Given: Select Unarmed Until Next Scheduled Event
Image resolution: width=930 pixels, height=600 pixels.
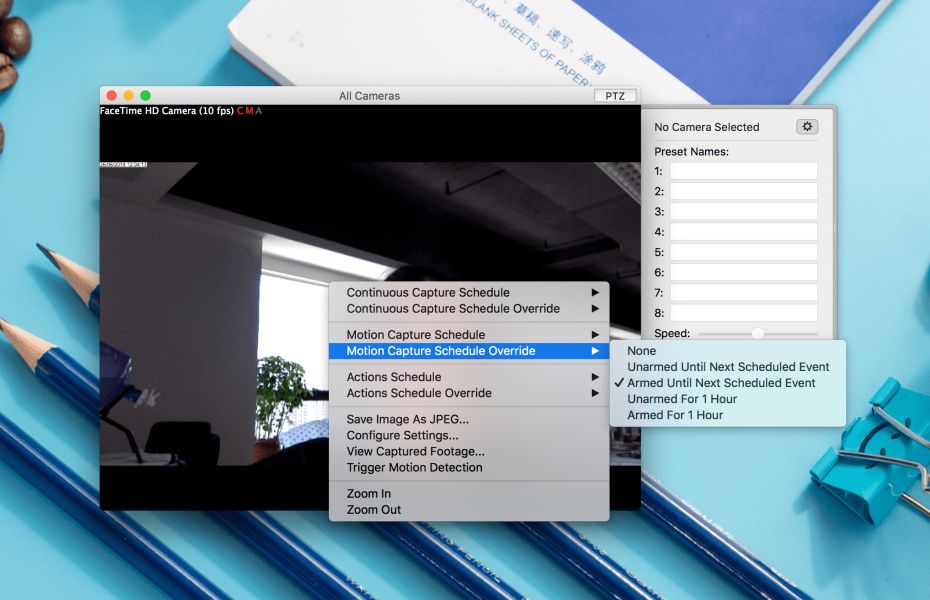Looking at the screenshot, I should tap(728, 366).
